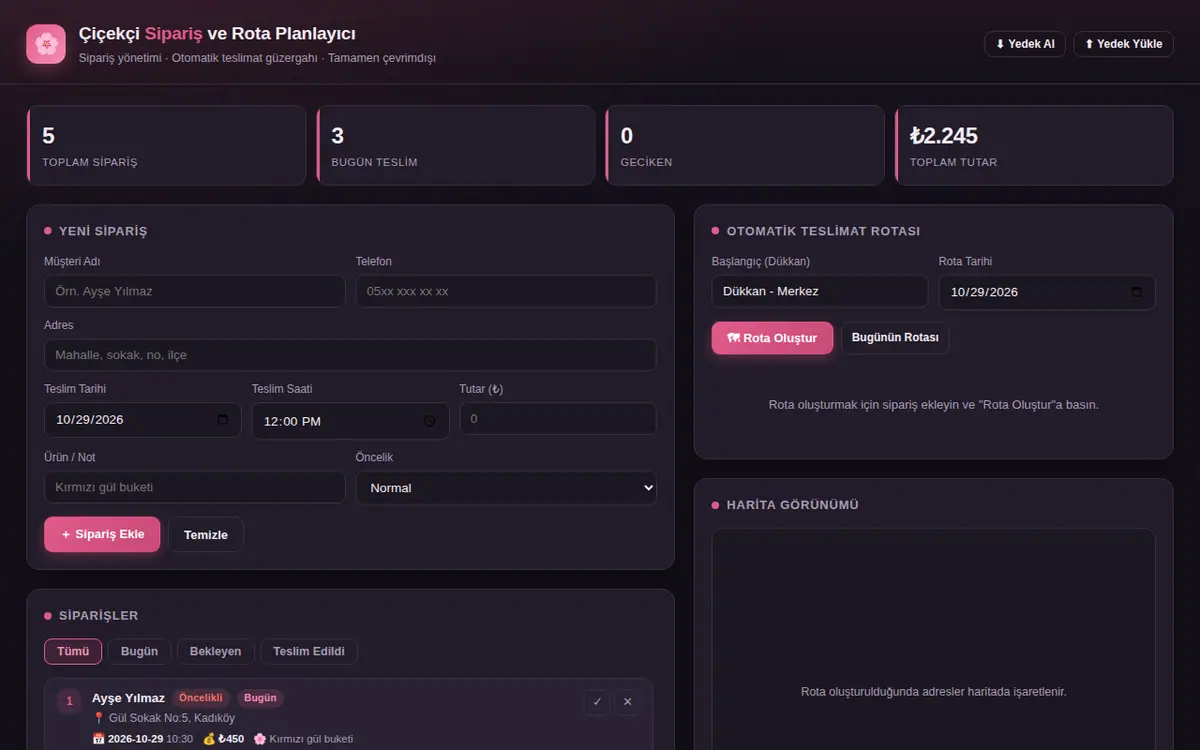
Task: Click Yedek Yükle to restore backup
Action: pyautogui.click(x=1123, y=44)
